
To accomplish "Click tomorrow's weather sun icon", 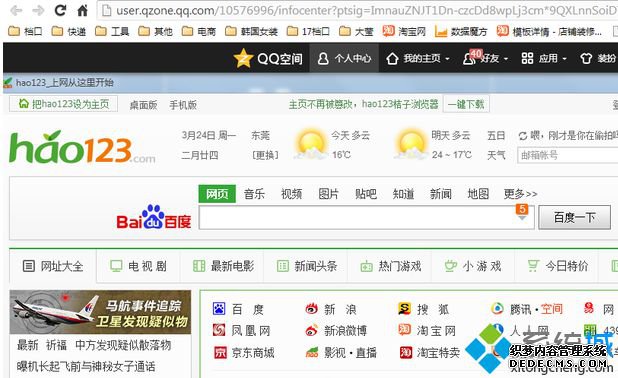I will coord(411,144).
